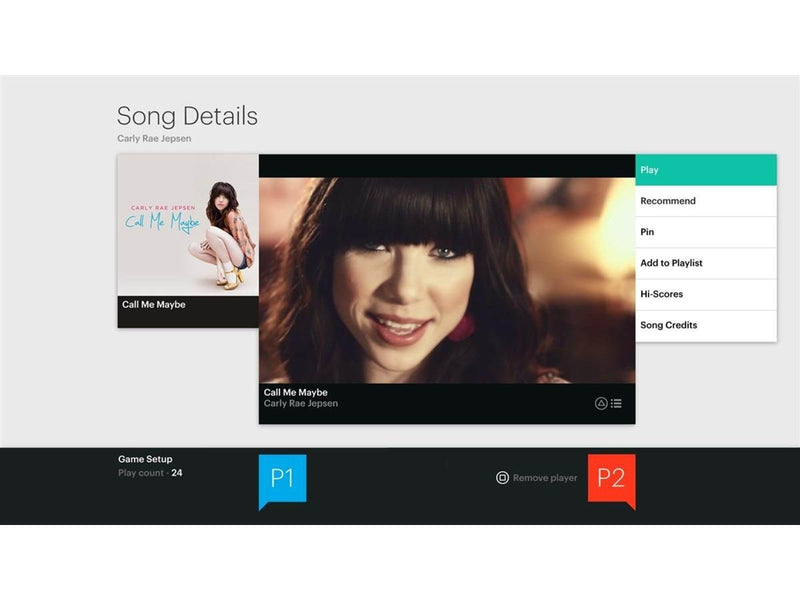Click the Call Me Maybe title under video
Screen dimensions: 800x600
point(295,392)
